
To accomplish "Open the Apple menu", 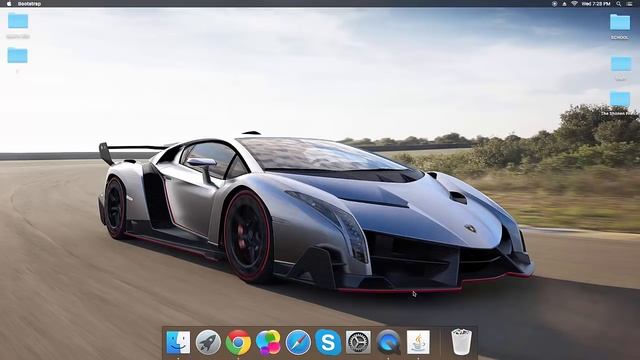I will tap(9, 4).
